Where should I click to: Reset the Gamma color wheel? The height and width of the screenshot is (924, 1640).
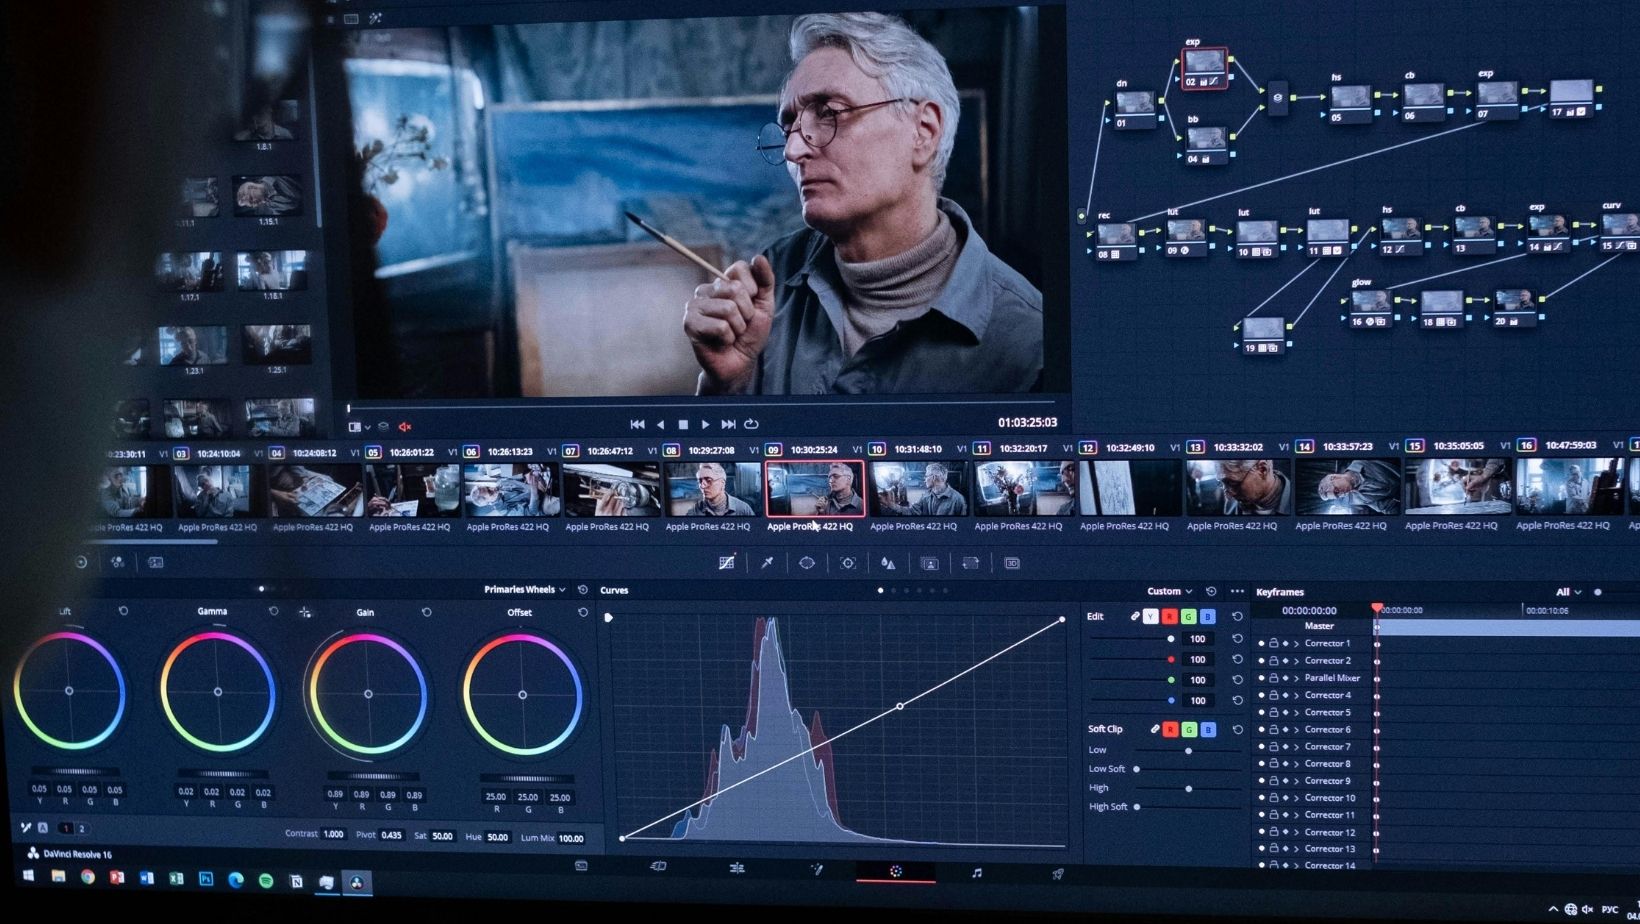point(273,611)
